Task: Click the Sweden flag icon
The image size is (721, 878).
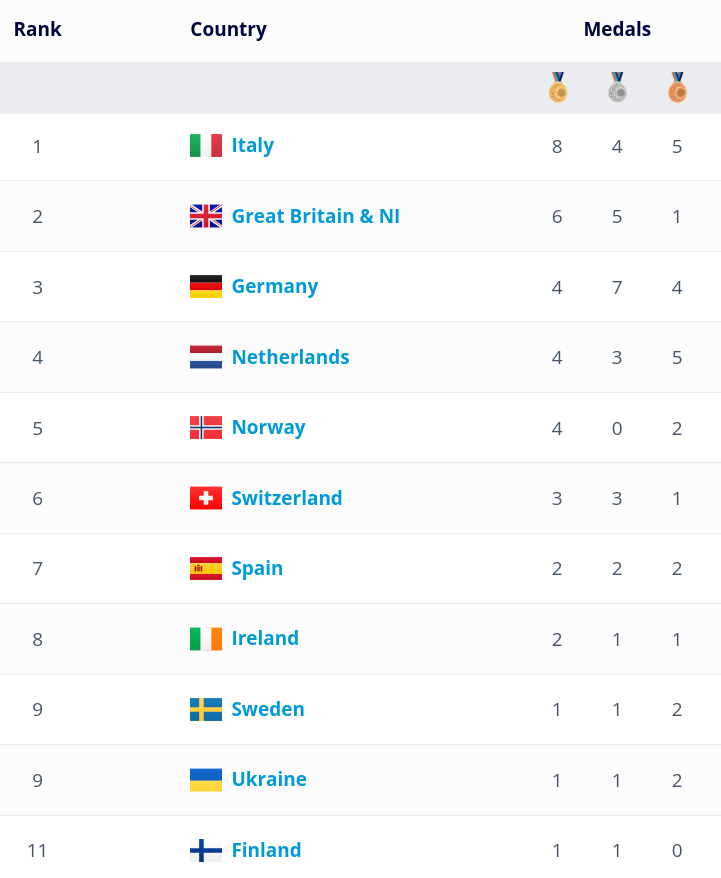Action: point(206,709)
